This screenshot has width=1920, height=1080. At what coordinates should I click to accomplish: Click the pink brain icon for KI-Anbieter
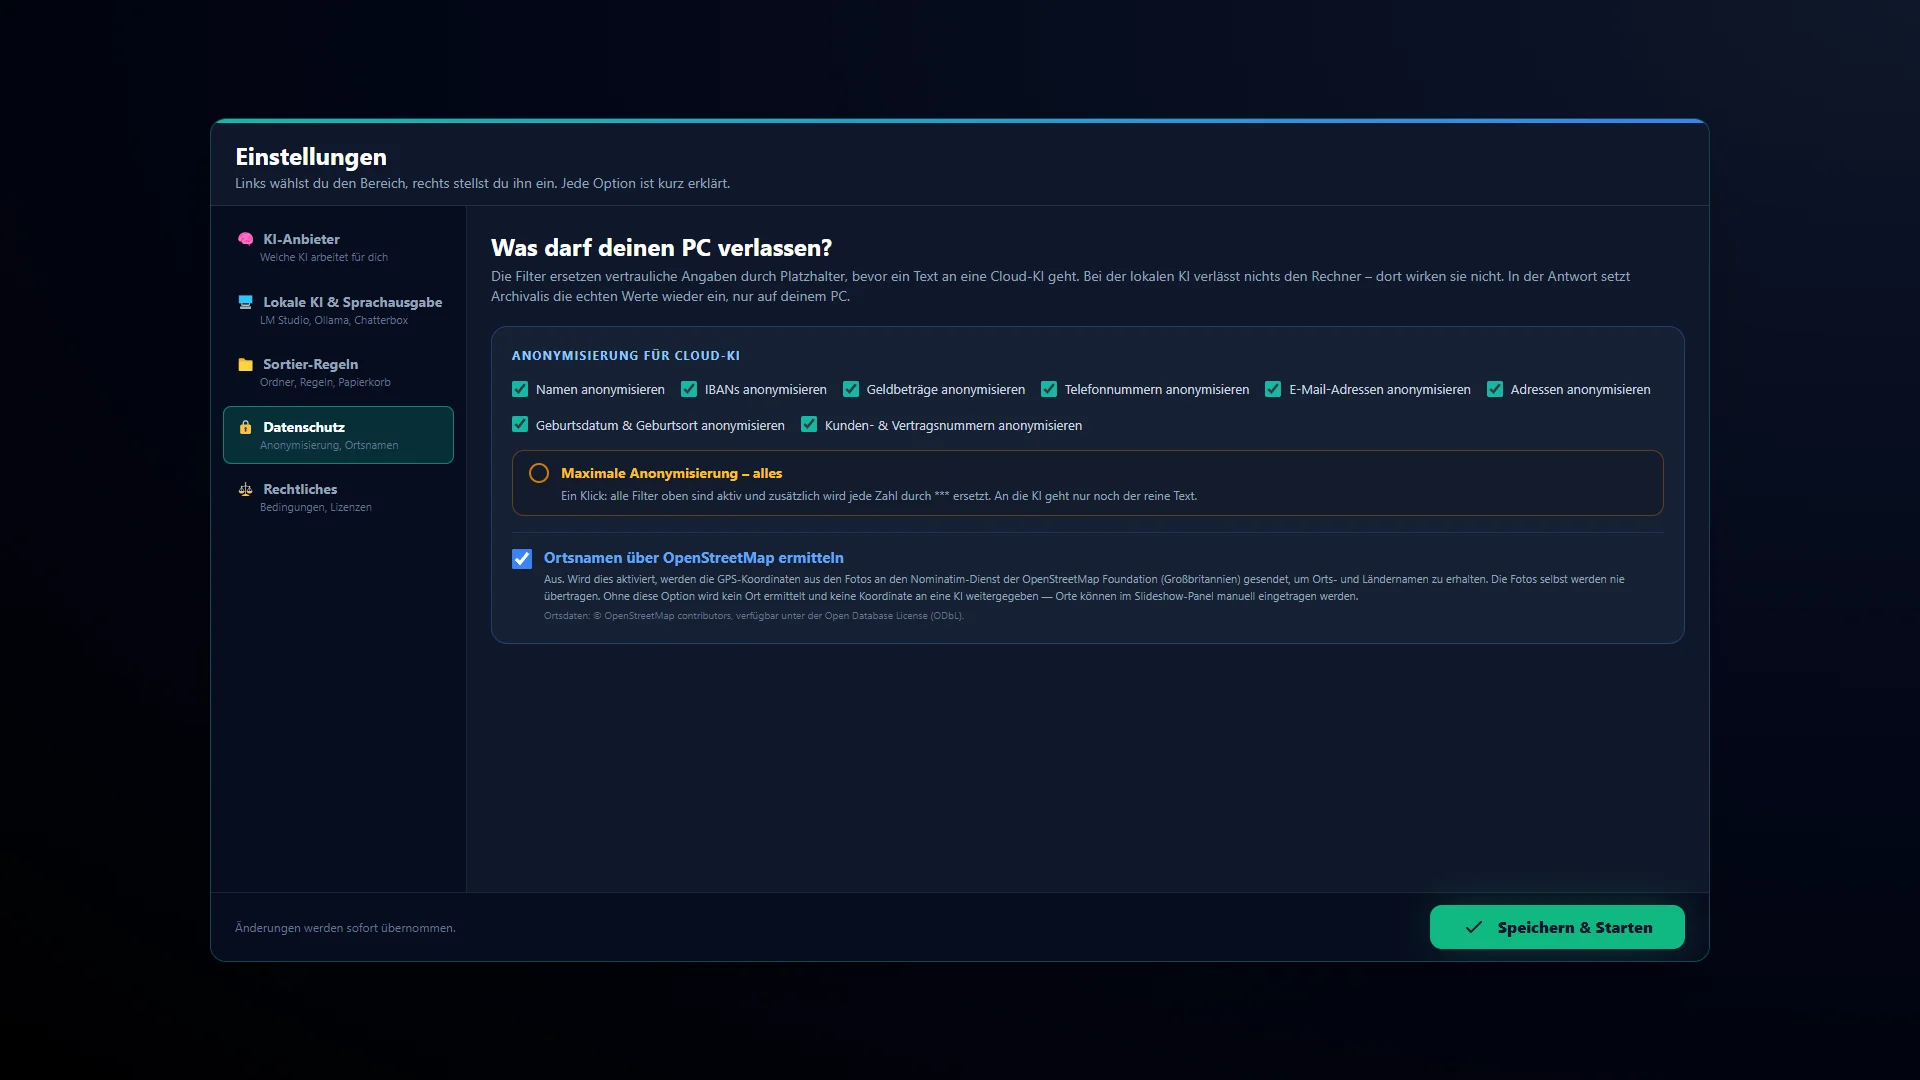245,239
